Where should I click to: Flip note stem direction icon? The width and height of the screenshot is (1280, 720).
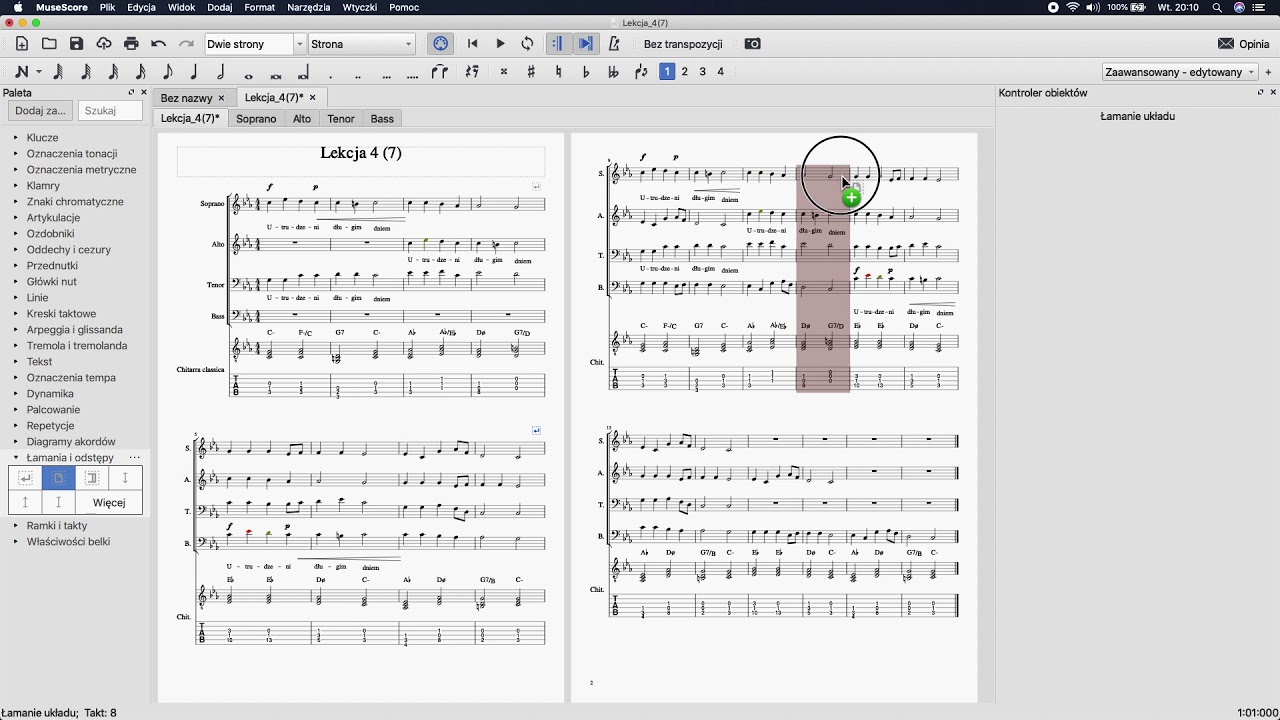tap(641, 72)
